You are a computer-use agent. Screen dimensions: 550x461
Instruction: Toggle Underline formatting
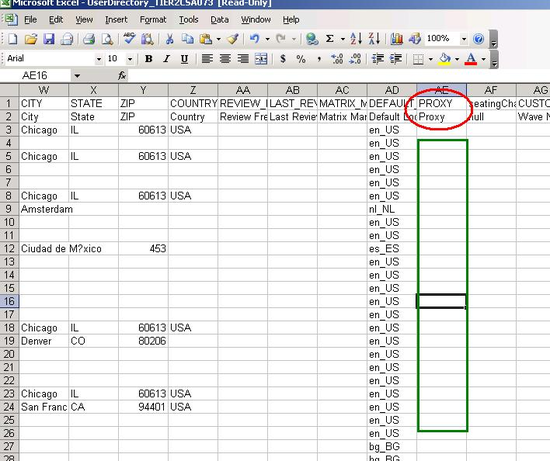point(185,59)
